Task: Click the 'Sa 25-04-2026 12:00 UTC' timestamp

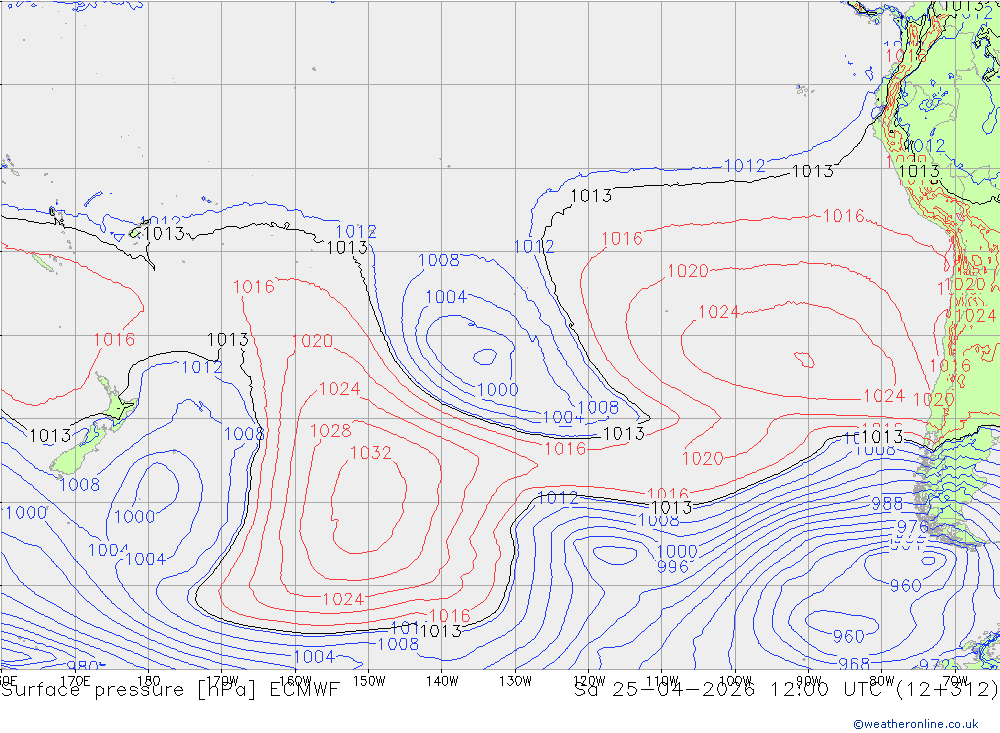Action: 732,690
